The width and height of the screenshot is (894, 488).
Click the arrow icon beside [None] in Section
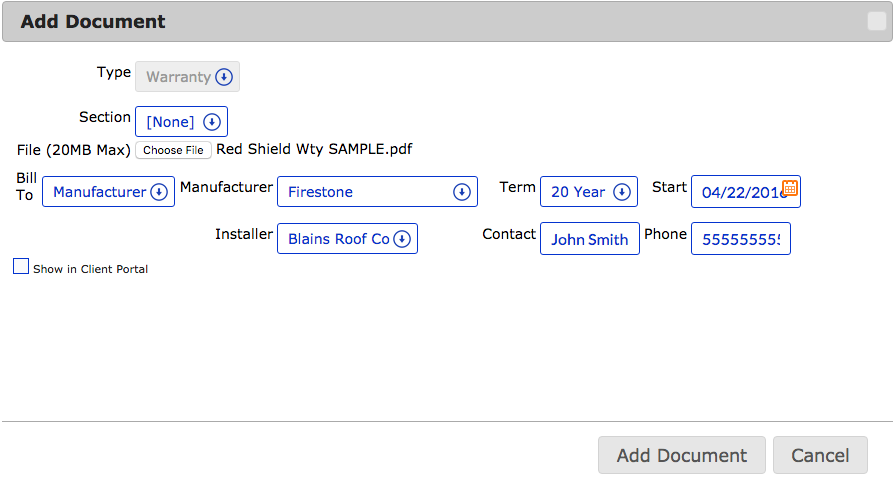(211, 122)
